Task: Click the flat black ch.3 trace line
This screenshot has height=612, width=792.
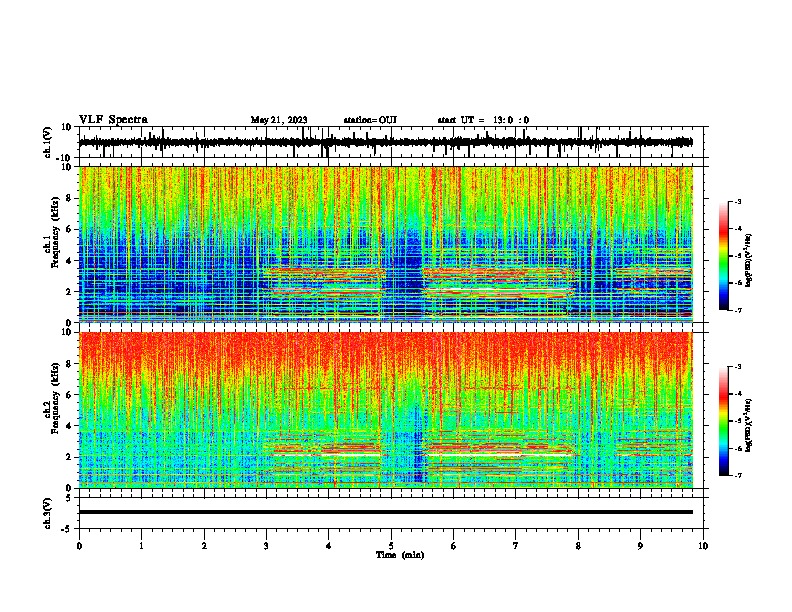Action: pos(386,512)
